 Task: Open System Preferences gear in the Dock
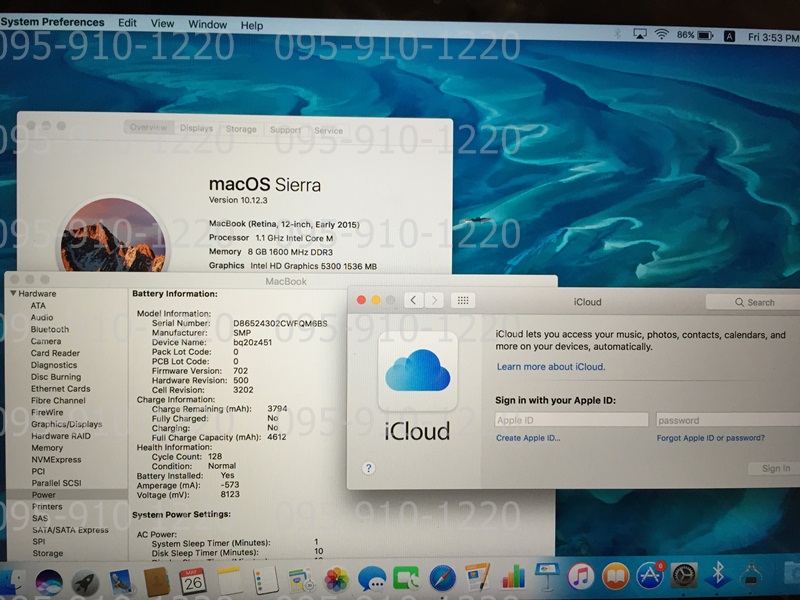pos(684,574)
